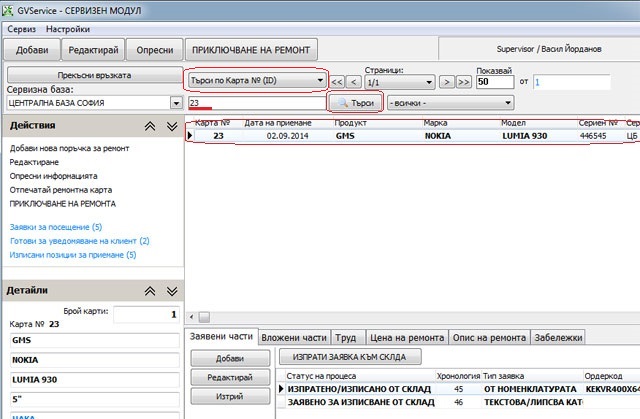Click the row selector arrow of card 23
Screen dimensions: 640x419
(x=190, y=136)
